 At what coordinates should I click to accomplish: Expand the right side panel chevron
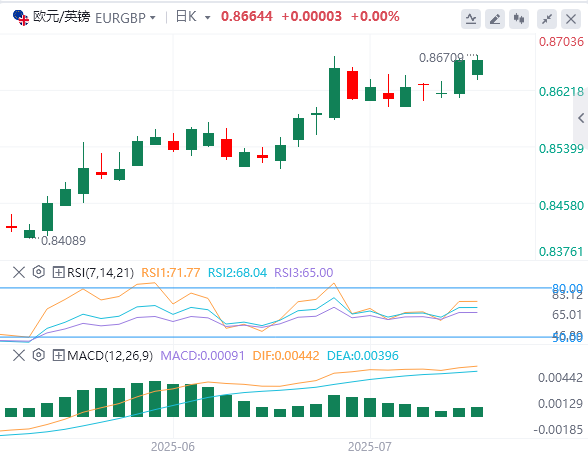click(581, 118)
